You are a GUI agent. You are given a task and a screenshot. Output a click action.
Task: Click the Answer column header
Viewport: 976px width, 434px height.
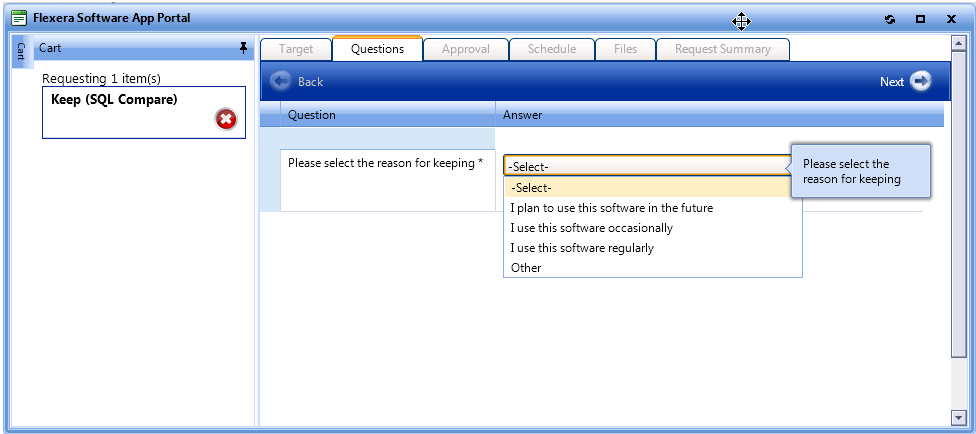click(x=720, y=115)
